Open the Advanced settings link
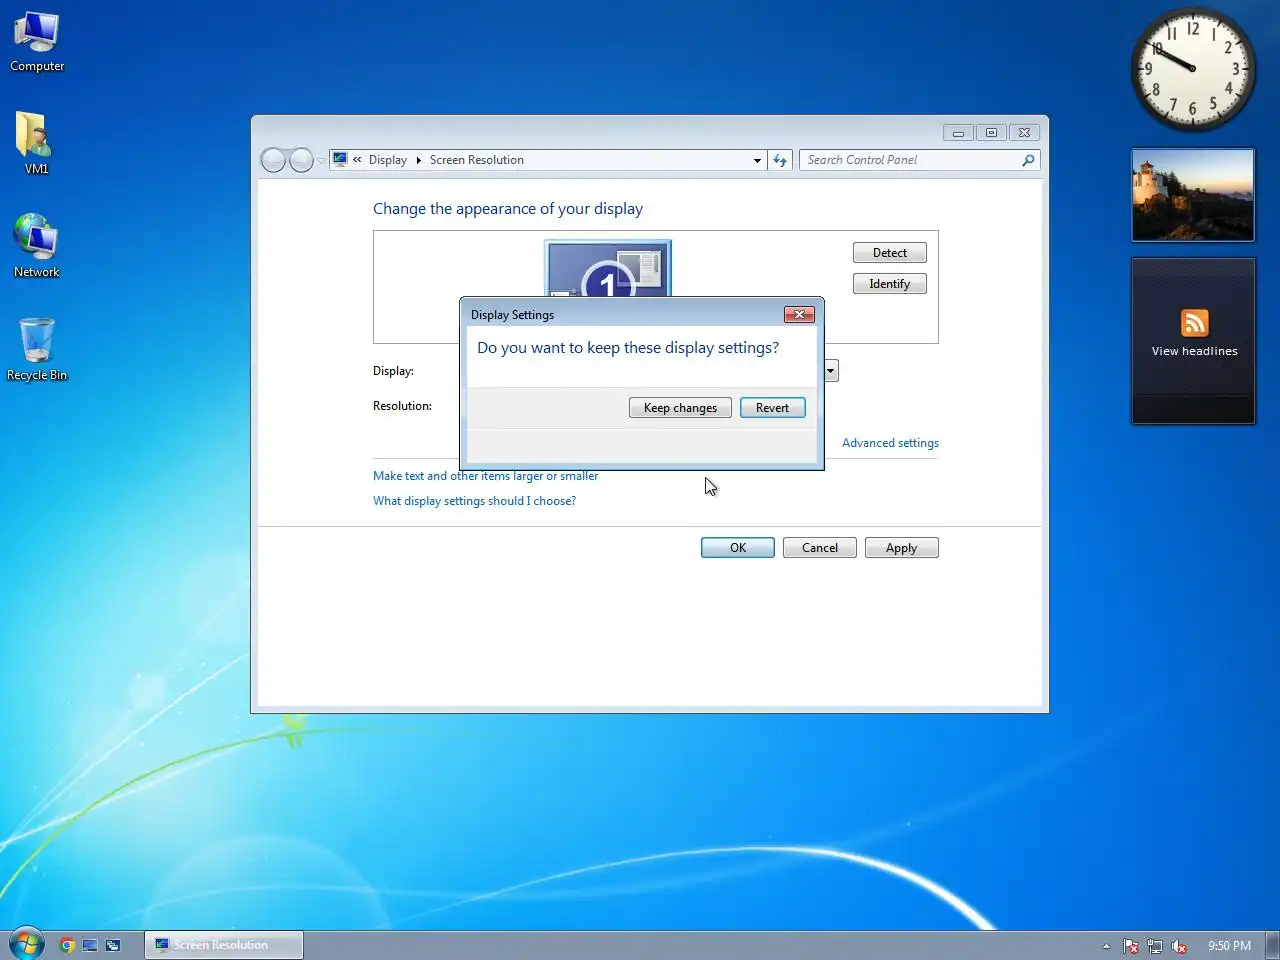This screenshot has width=1280, height=960. [x=890, y=443]
